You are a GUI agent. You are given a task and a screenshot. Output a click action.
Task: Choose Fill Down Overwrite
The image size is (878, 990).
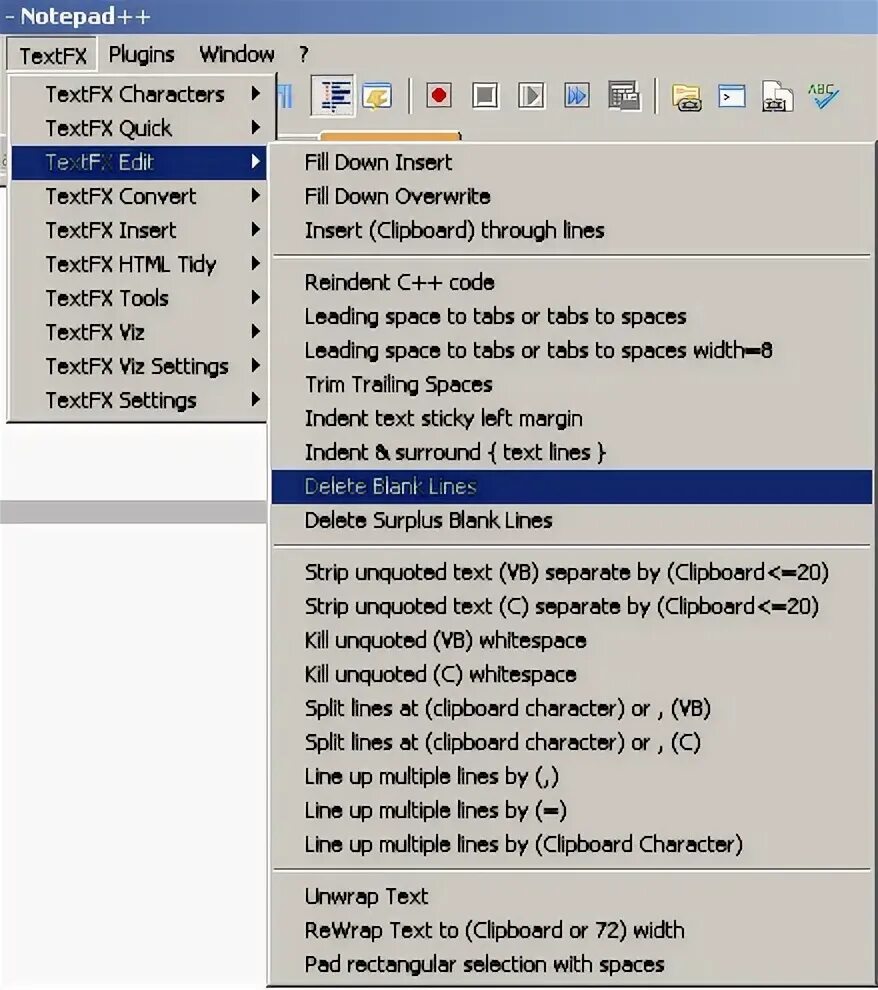[572, 196]
